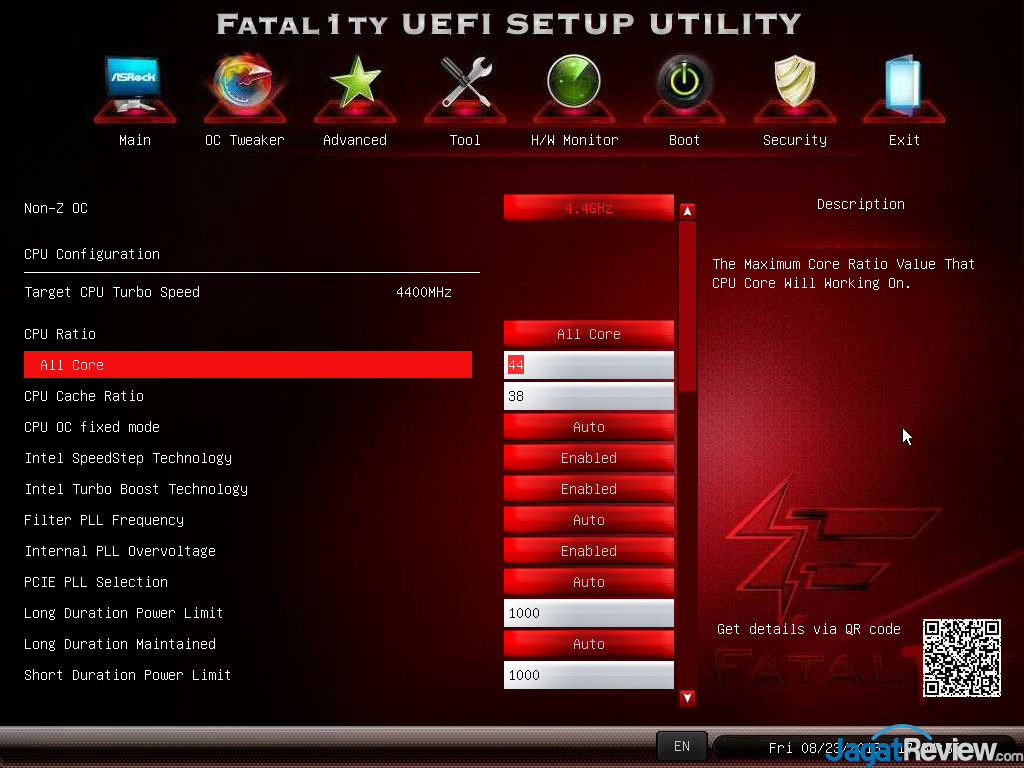Click the Exit door icon
The image size is (1024, 768).
point(904,86)
